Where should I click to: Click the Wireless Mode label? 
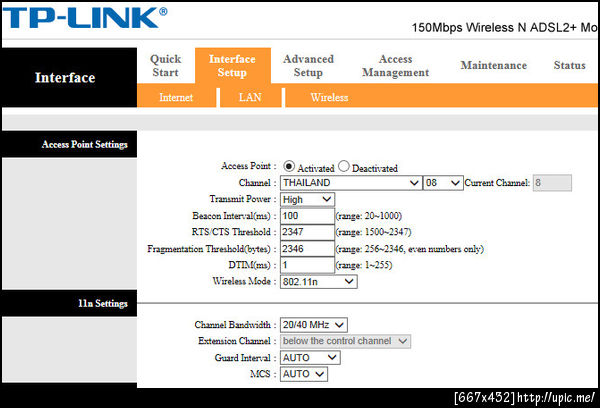(x=244, y=281)
